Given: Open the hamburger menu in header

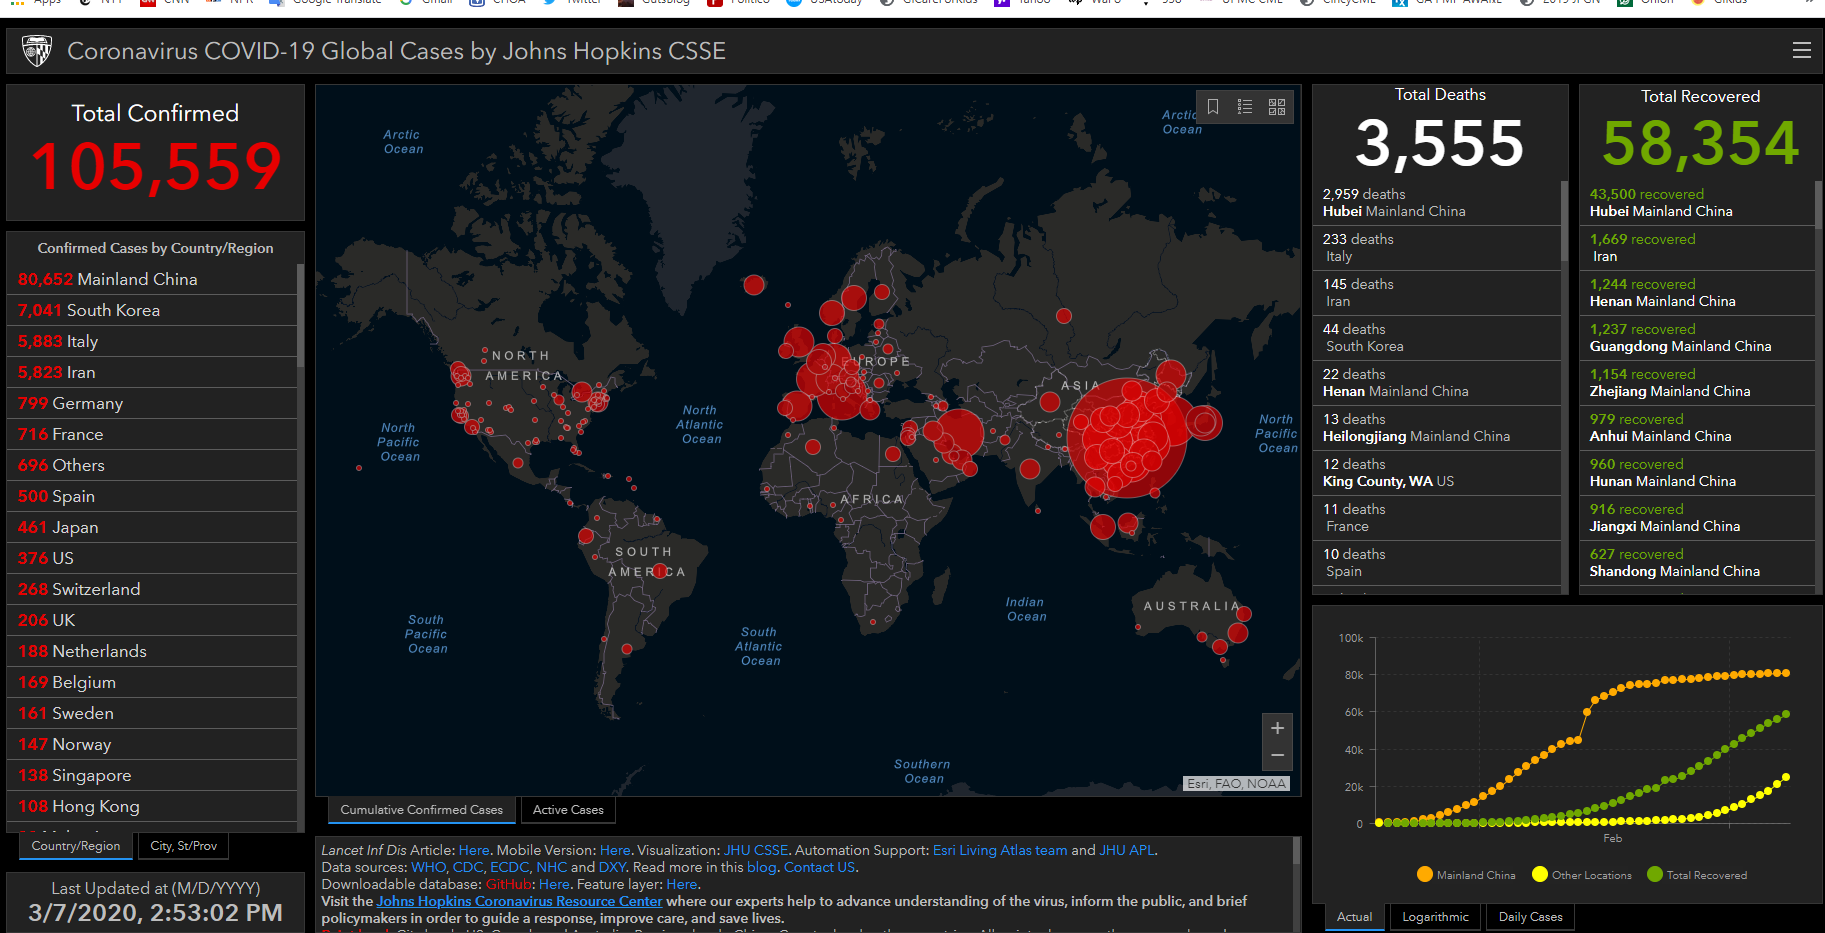Looking at the screenshot, I should pyautogui.click(x=1801, y=51).
